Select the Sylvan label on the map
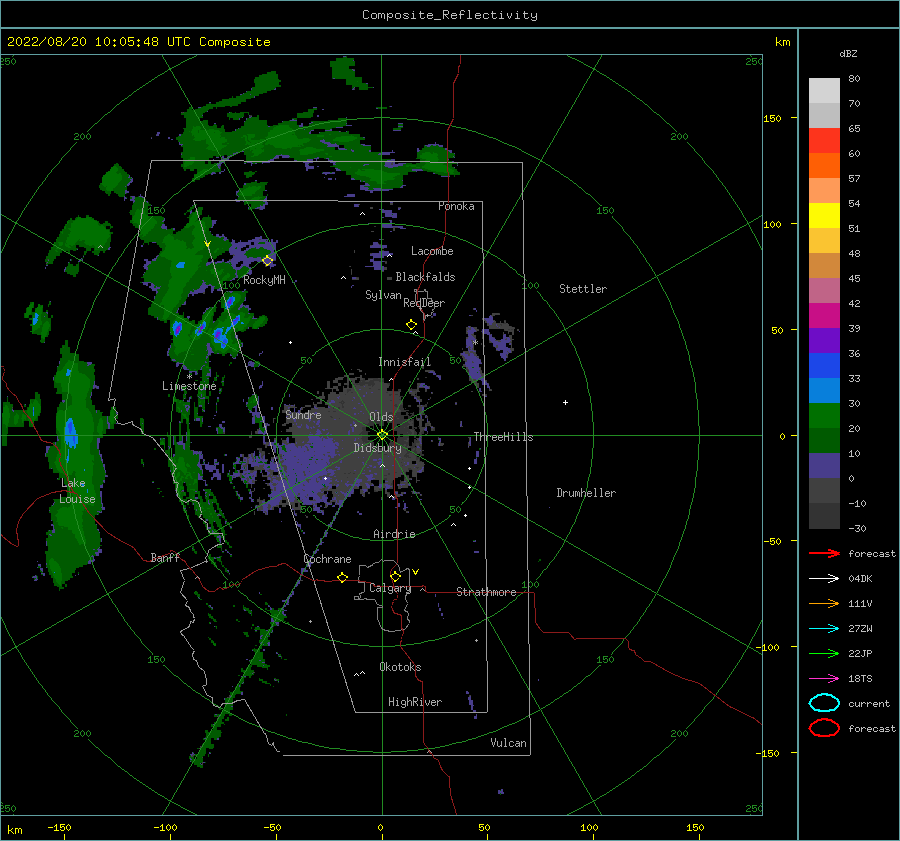The width and height of the screenshot is (900, 841). [383, 295]
